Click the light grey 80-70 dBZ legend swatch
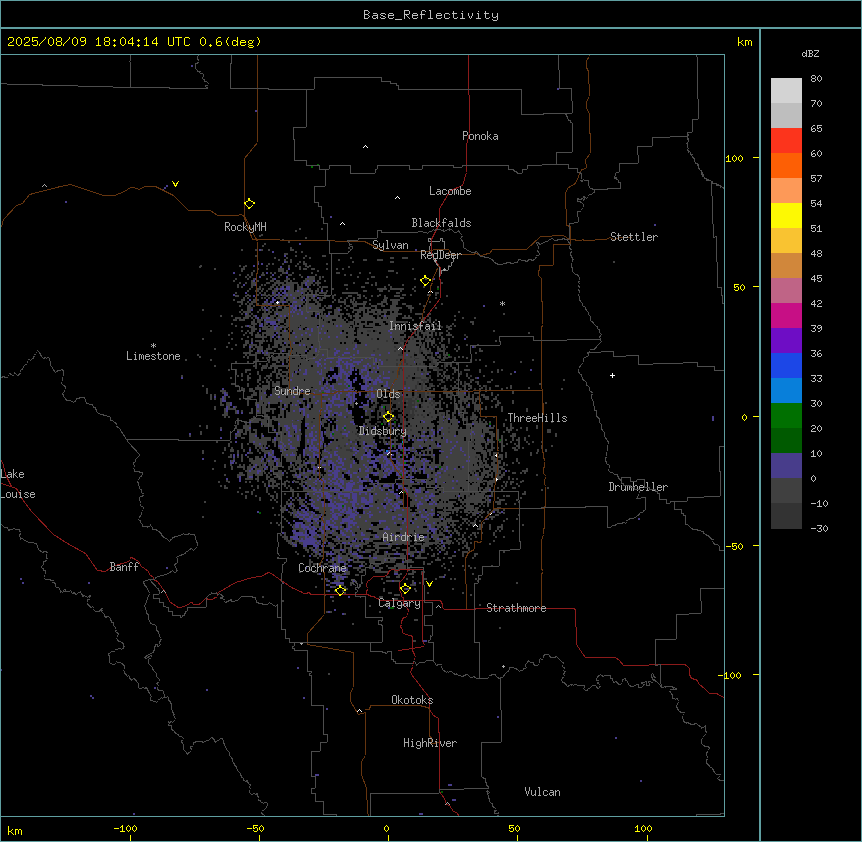Image resolution: width=862 pixels, height=842 pixels. (786, 91)
